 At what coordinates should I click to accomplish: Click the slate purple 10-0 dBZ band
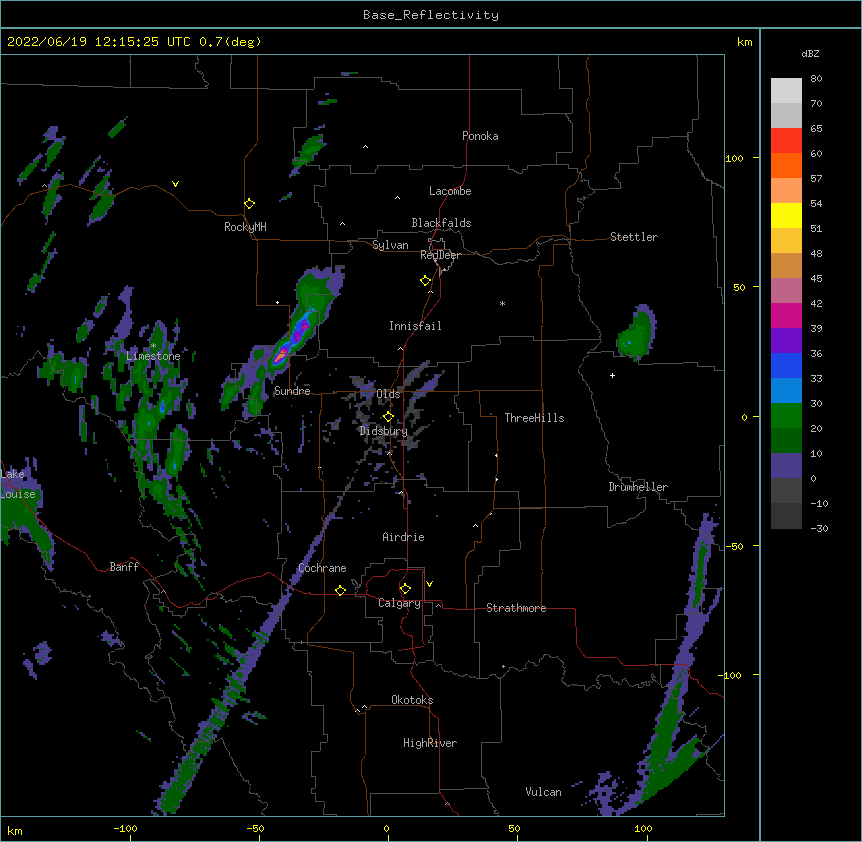click(x=786, y=466)
